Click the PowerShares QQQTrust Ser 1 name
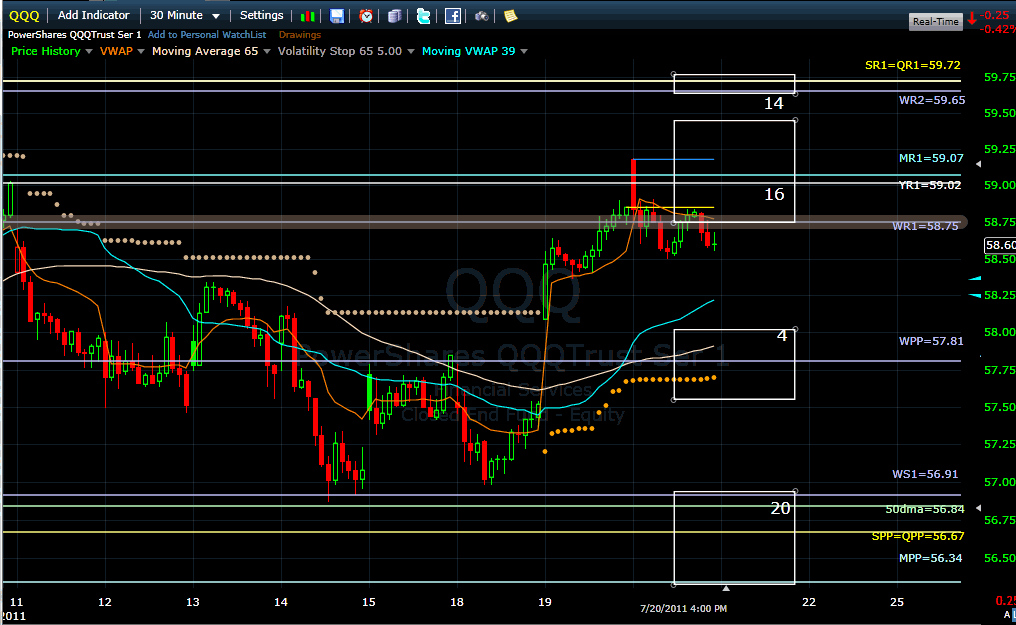Viewport: 1016px width, 625px height. 75,35
